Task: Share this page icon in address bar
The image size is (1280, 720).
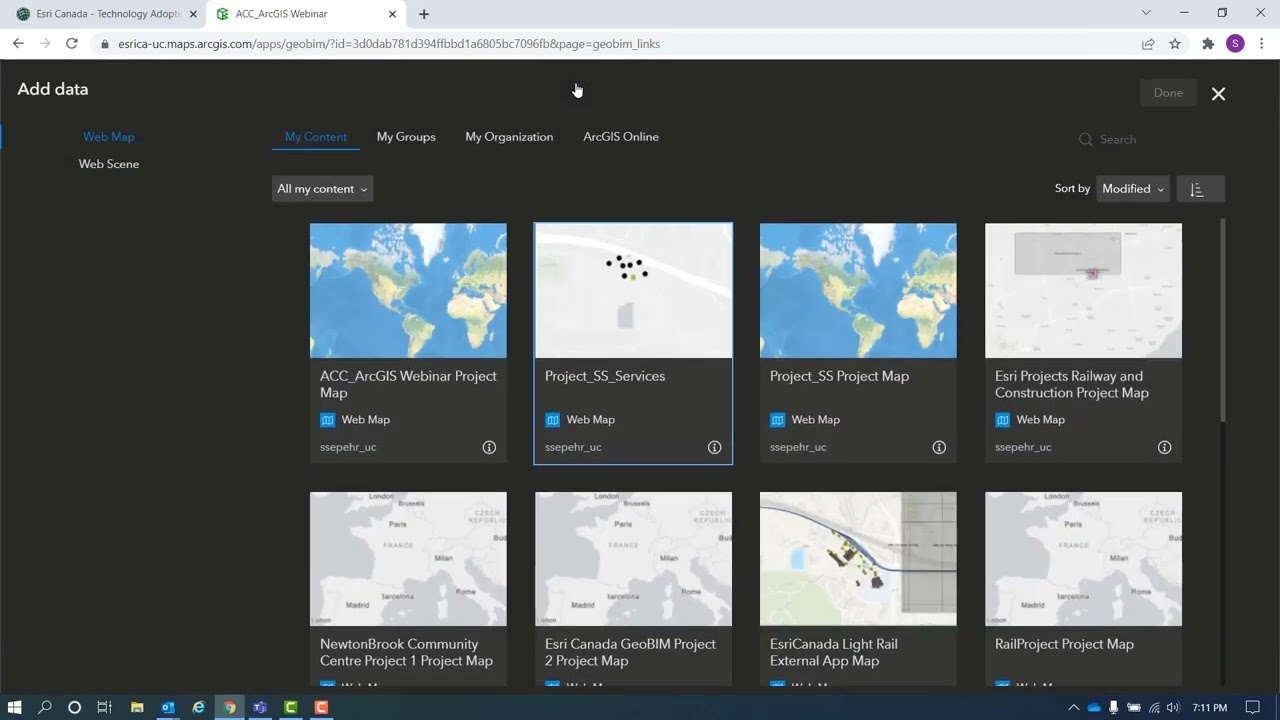Action: point(1148,44)
